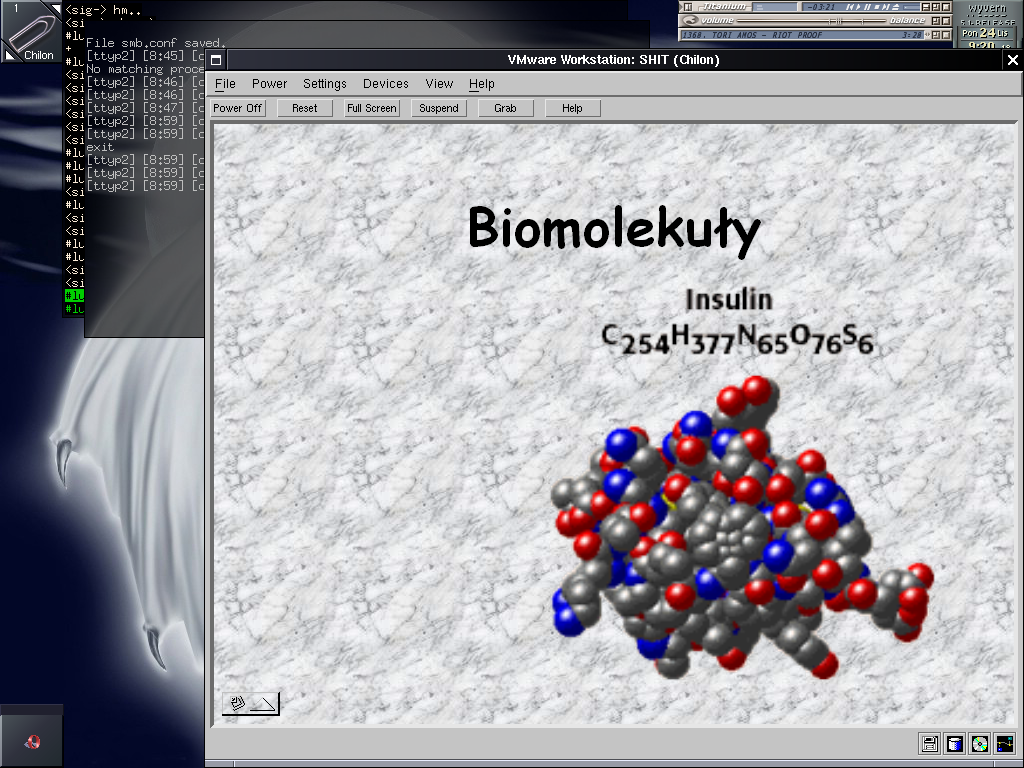Expand the View menu

pos(439,84)
